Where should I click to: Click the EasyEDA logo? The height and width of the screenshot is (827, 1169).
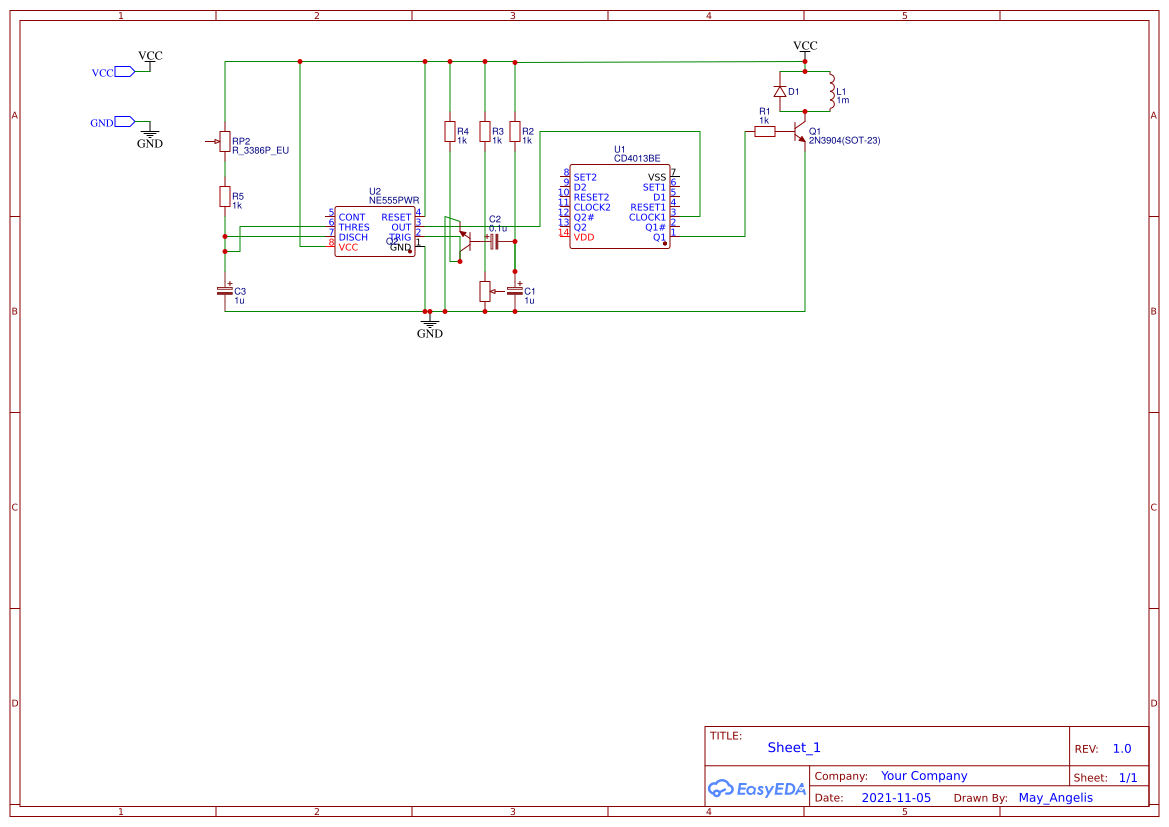(x=757, y=789)
